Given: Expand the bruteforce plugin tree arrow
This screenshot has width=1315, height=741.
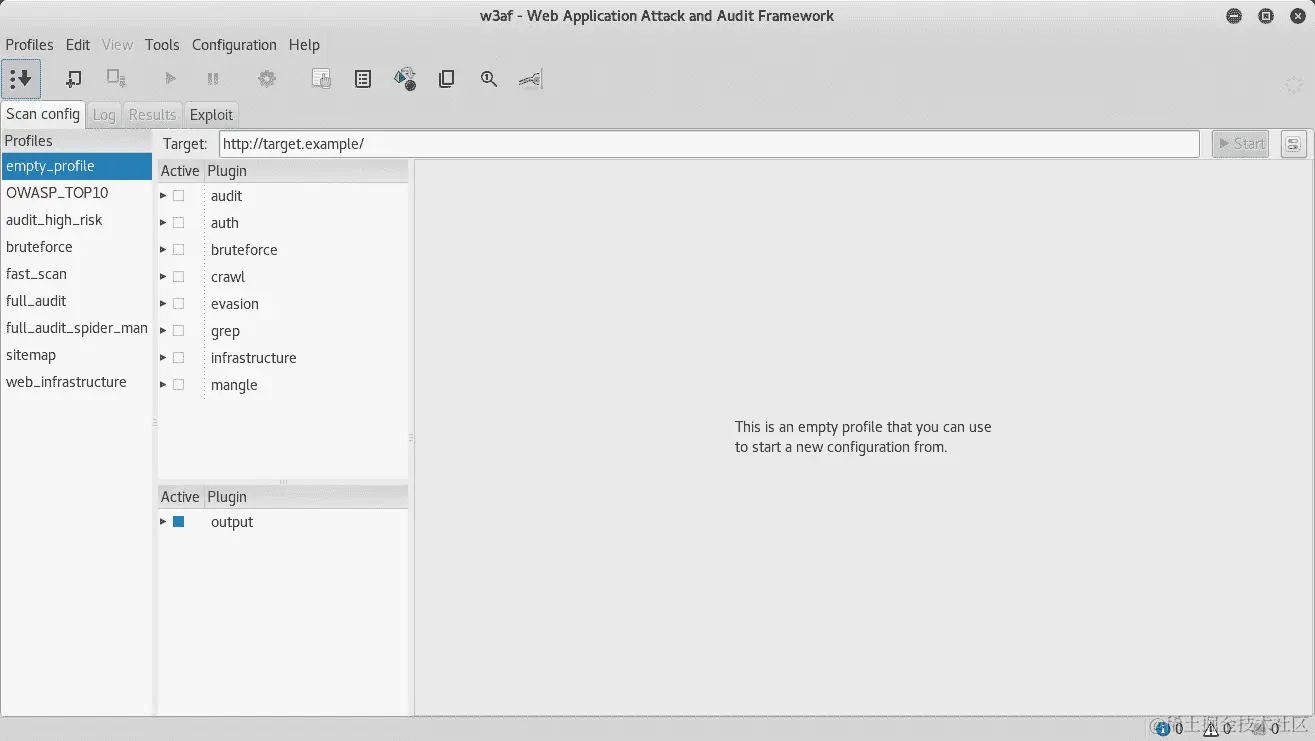Looking at the screenshot, I should 163,250.
